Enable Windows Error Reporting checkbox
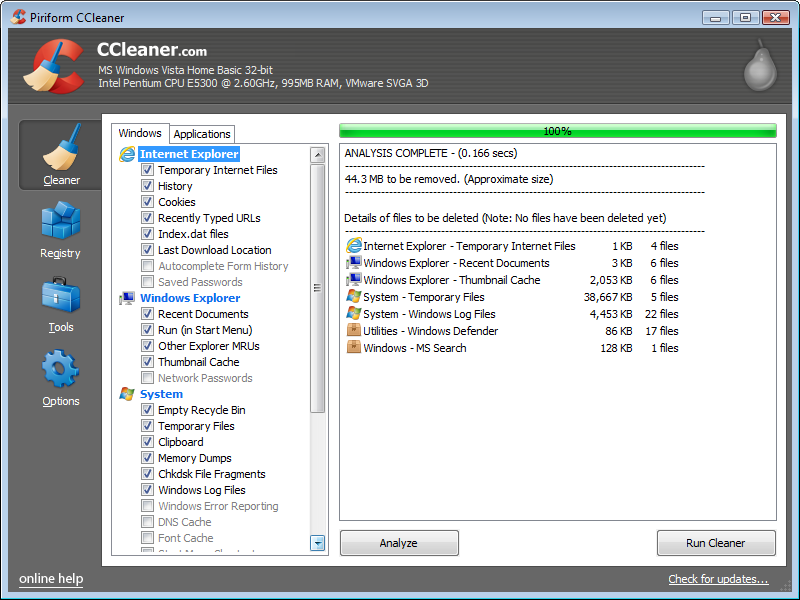 click(147, 506)
